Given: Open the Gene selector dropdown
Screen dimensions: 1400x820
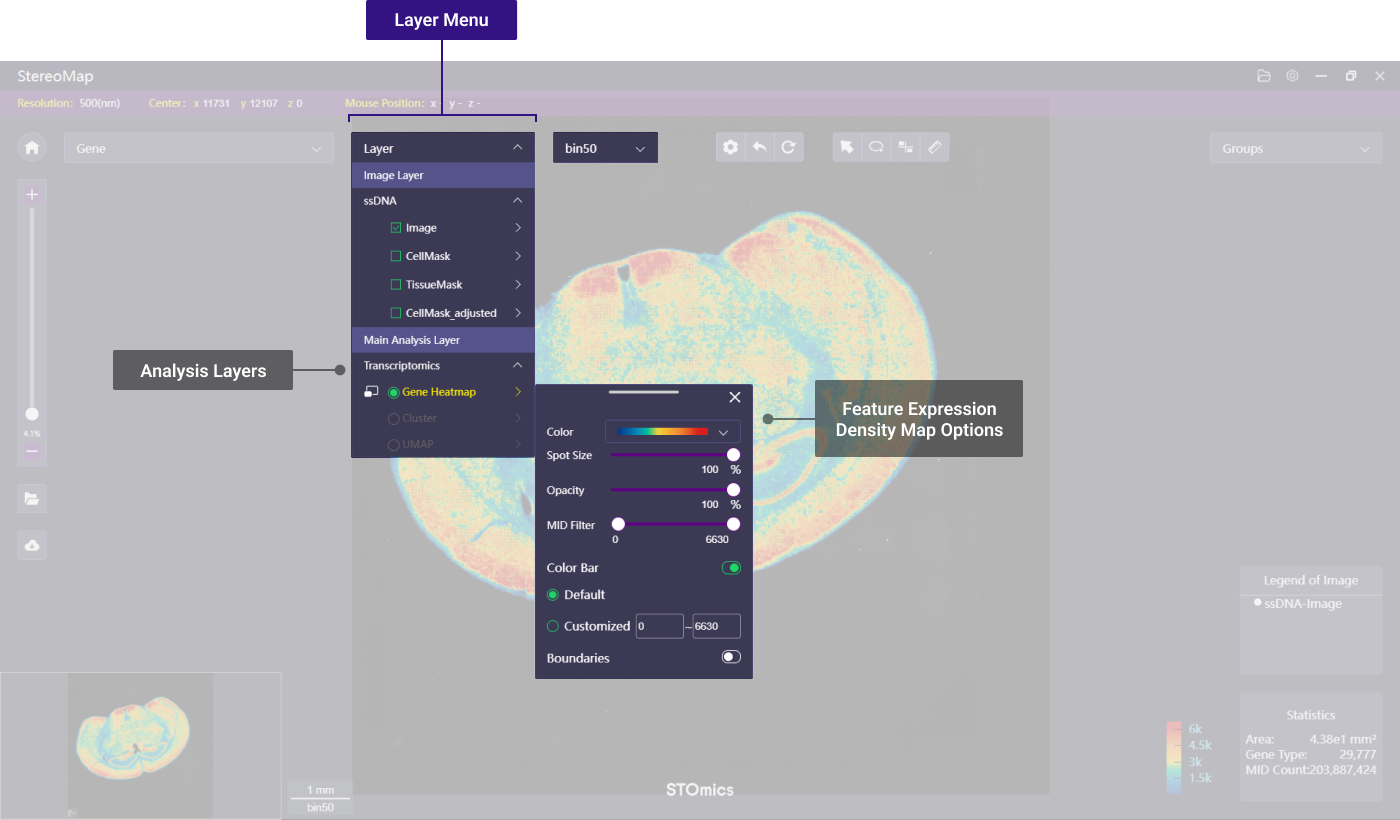Looking at the screenshot, I should click(x=199, y=148).
